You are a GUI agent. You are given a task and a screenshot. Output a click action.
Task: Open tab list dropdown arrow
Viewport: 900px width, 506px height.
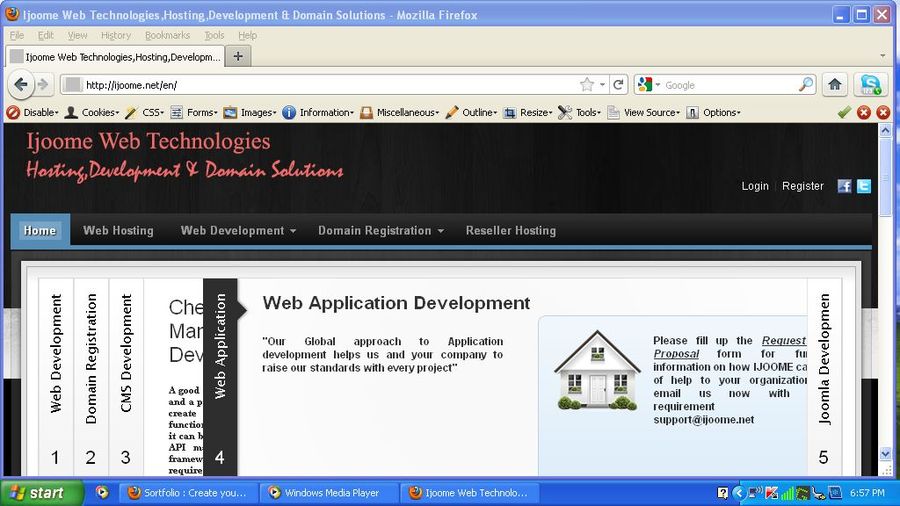[x=883, y=56]
